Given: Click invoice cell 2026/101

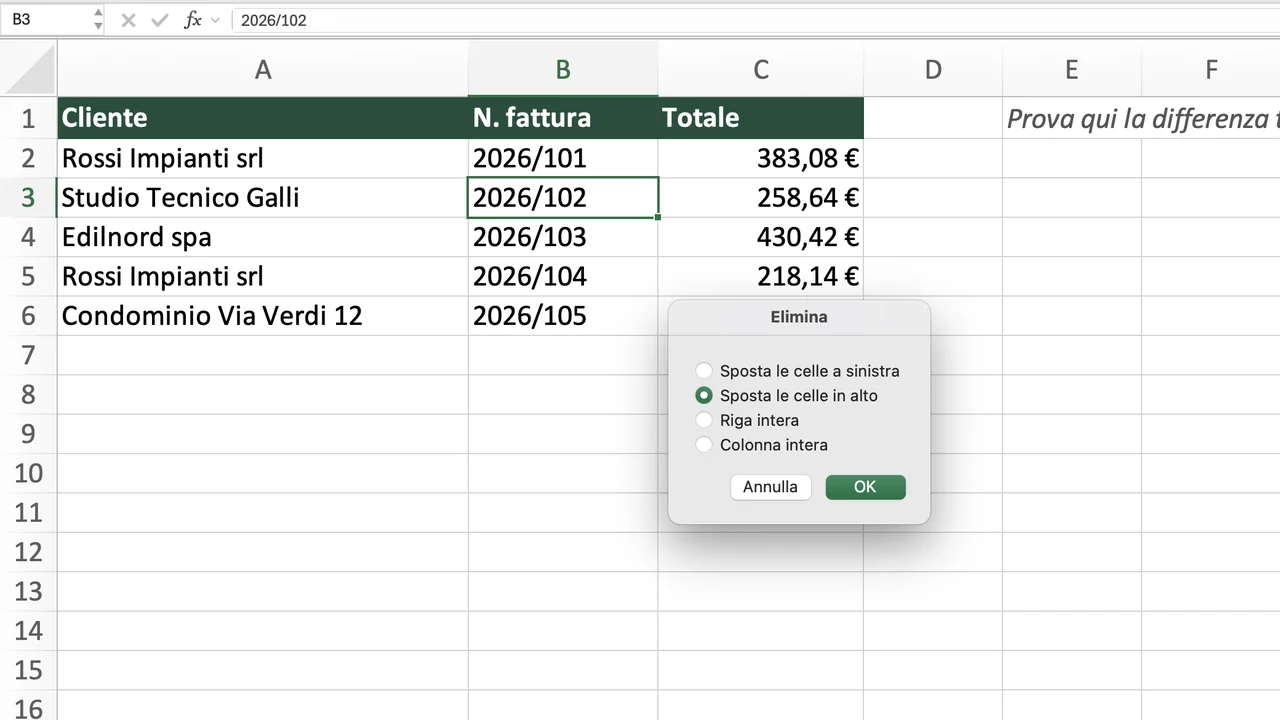Looking at the screenshot, I should (x=563, y=158).
